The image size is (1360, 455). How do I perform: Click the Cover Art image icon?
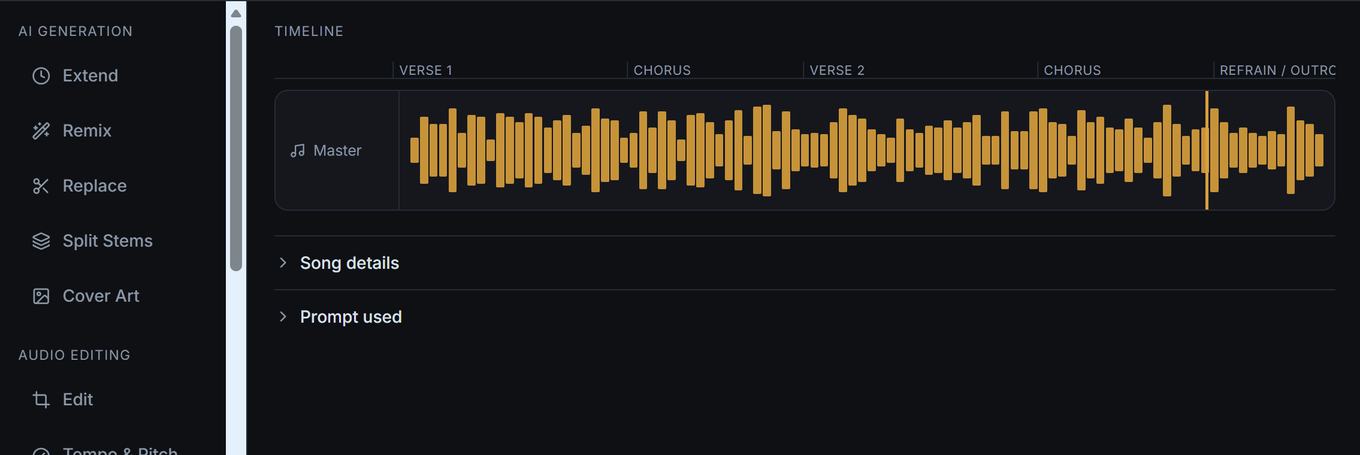point(41,296)
